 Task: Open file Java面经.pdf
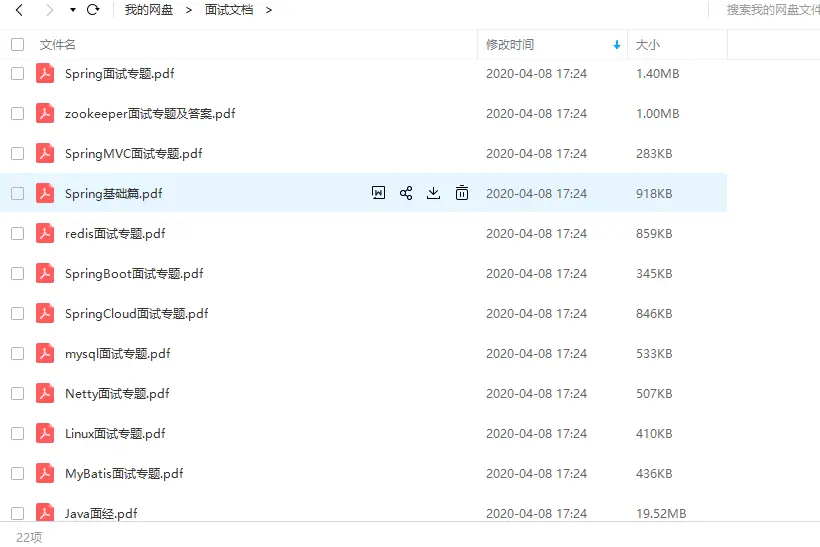[x=101, y=514]
